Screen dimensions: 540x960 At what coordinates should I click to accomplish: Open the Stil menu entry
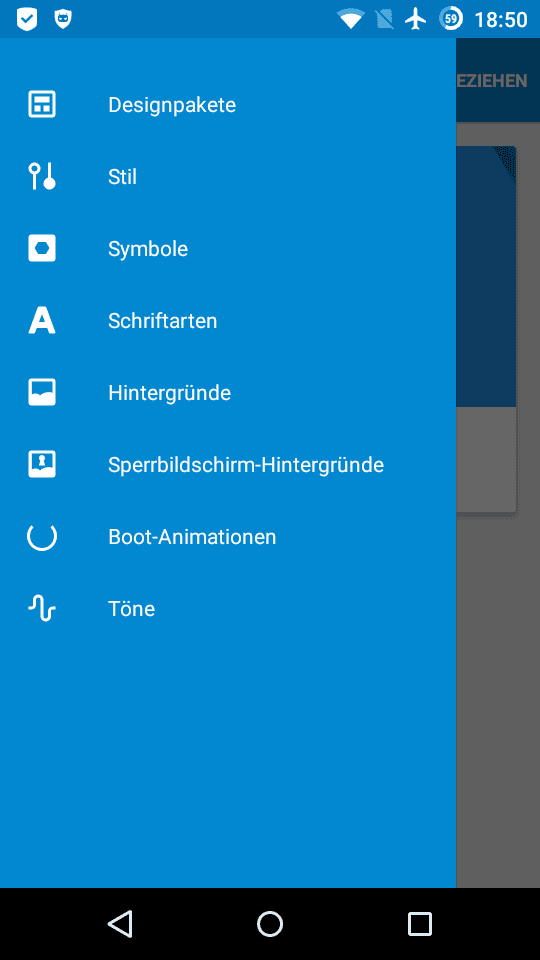coord(122,177)
